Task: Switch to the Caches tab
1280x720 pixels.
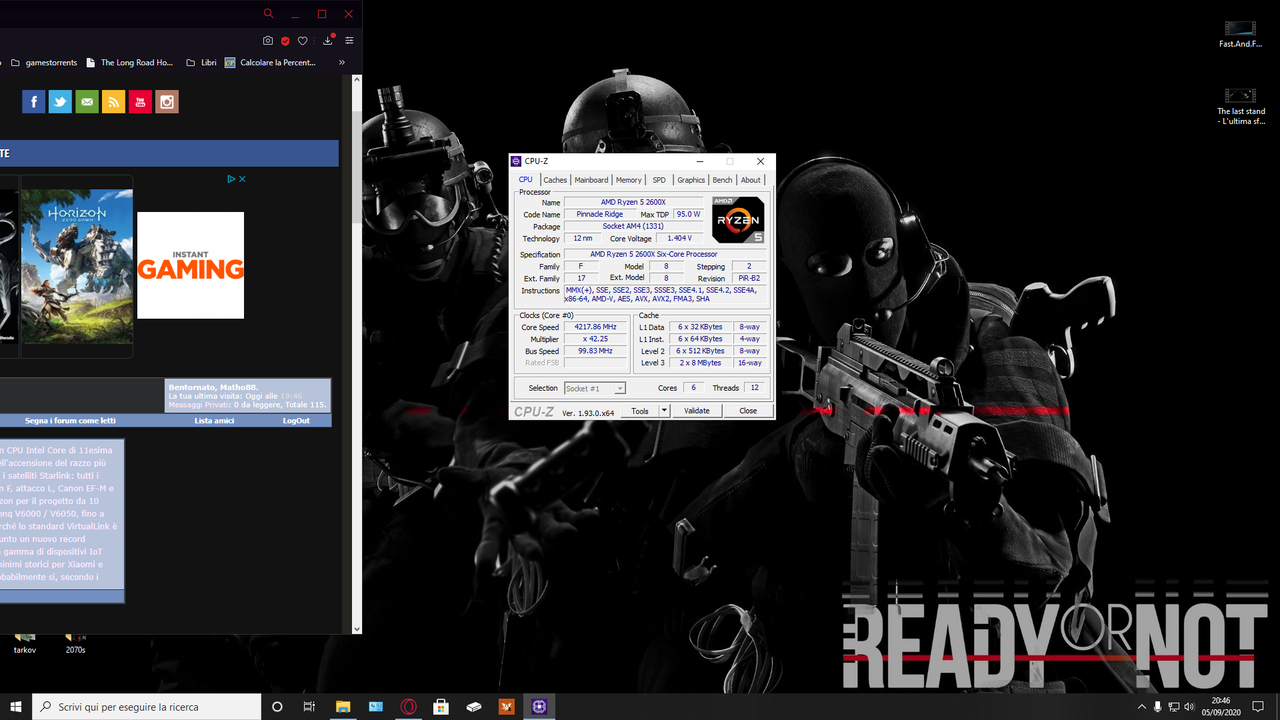Action: pyautogui.click(x=555, y=180)
